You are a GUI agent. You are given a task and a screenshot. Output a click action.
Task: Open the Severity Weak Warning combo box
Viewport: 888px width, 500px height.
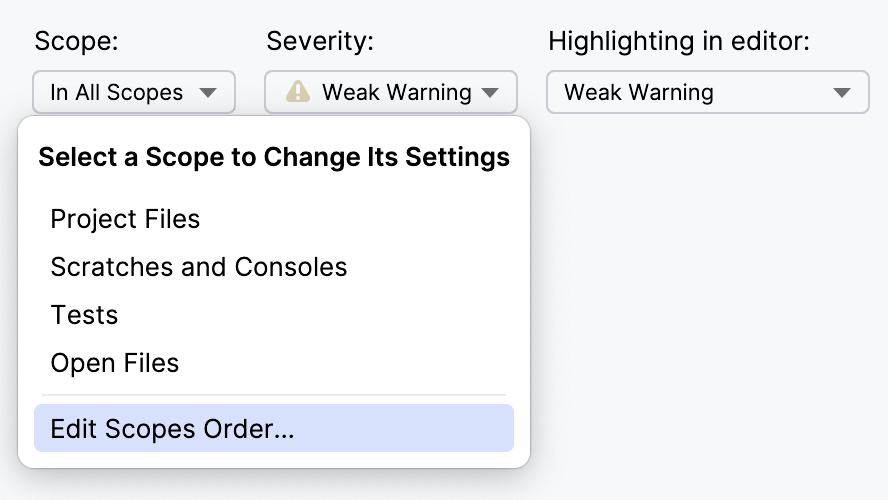(x=391, y=92)
